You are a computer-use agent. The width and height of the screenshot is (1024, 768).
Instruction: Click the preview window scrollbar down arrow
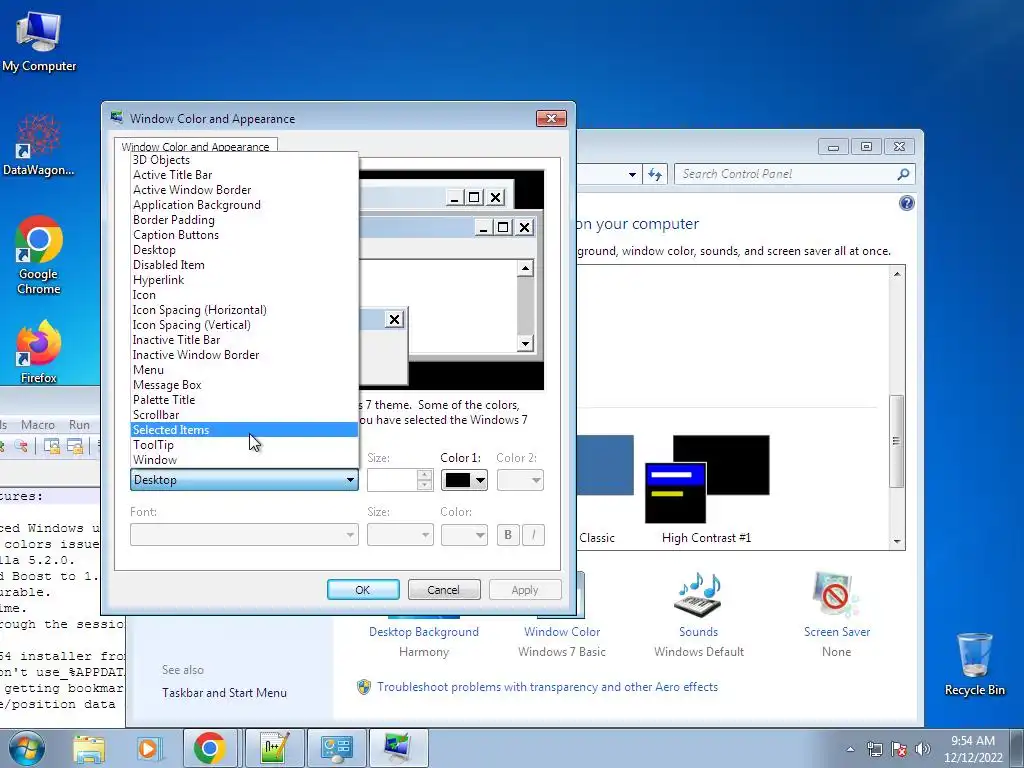click(x=525, y=344)
